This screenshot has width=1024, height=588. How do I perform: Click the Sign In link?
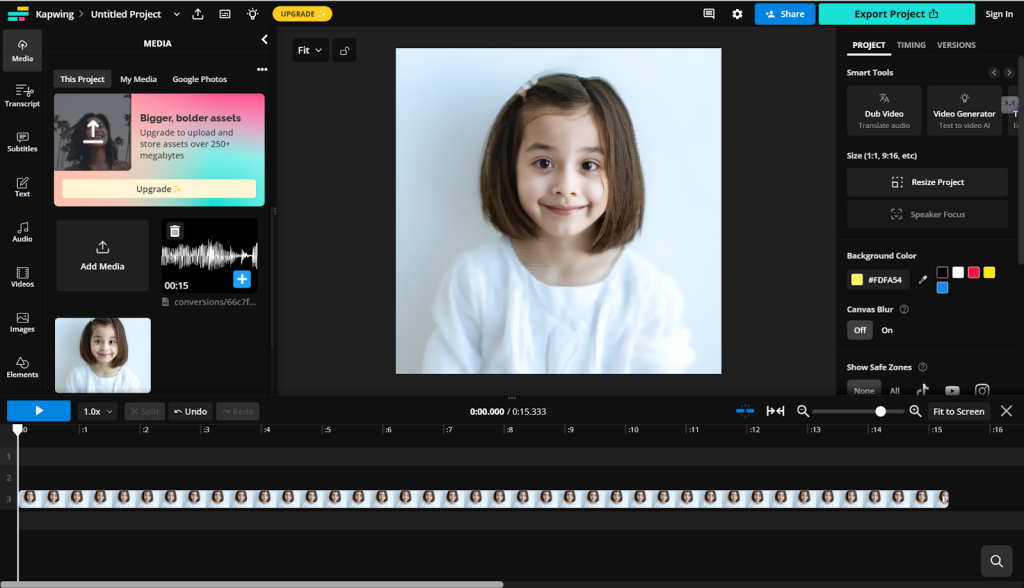click(x=999, y=14)
